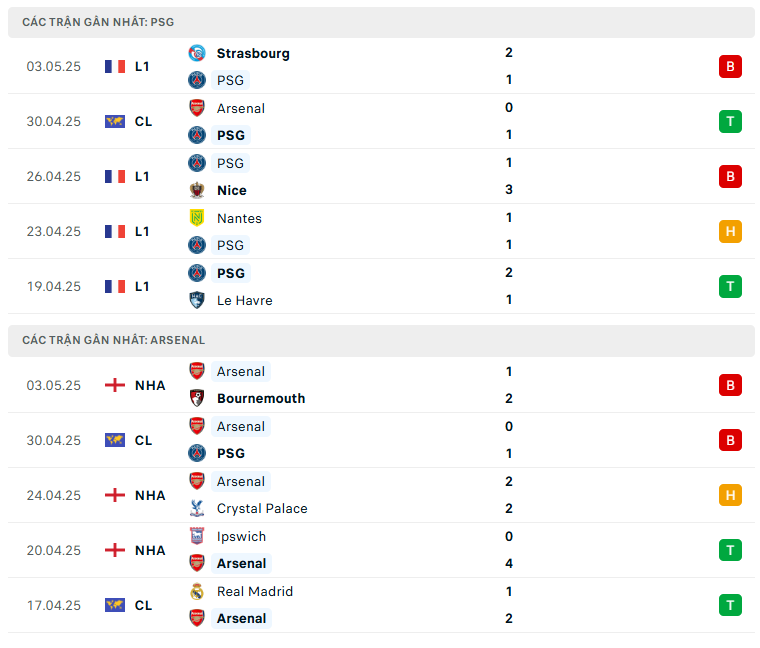Click the Nantes club crest
This screenshot has height=648, width=760.
[x=197, y=218]
